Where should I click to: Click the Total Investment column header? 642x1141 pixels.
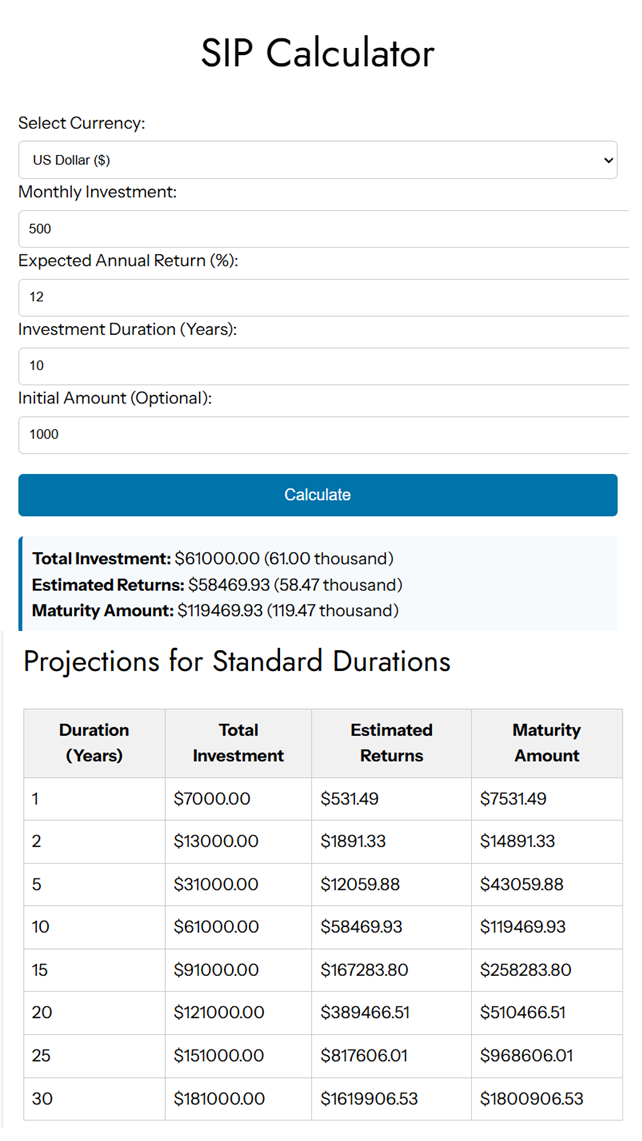pos(238,743)
